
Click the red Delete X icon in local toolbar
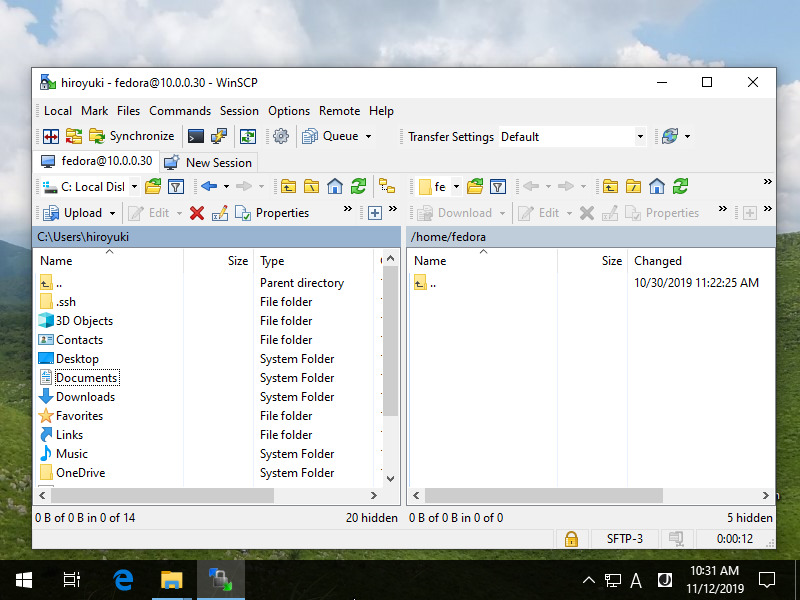(197, 213)
